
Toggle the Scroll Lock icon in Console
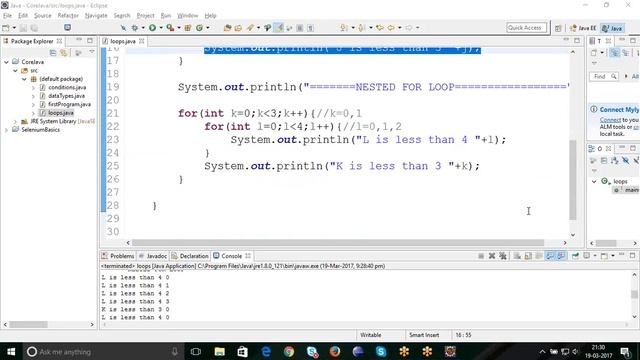point(528,256)
